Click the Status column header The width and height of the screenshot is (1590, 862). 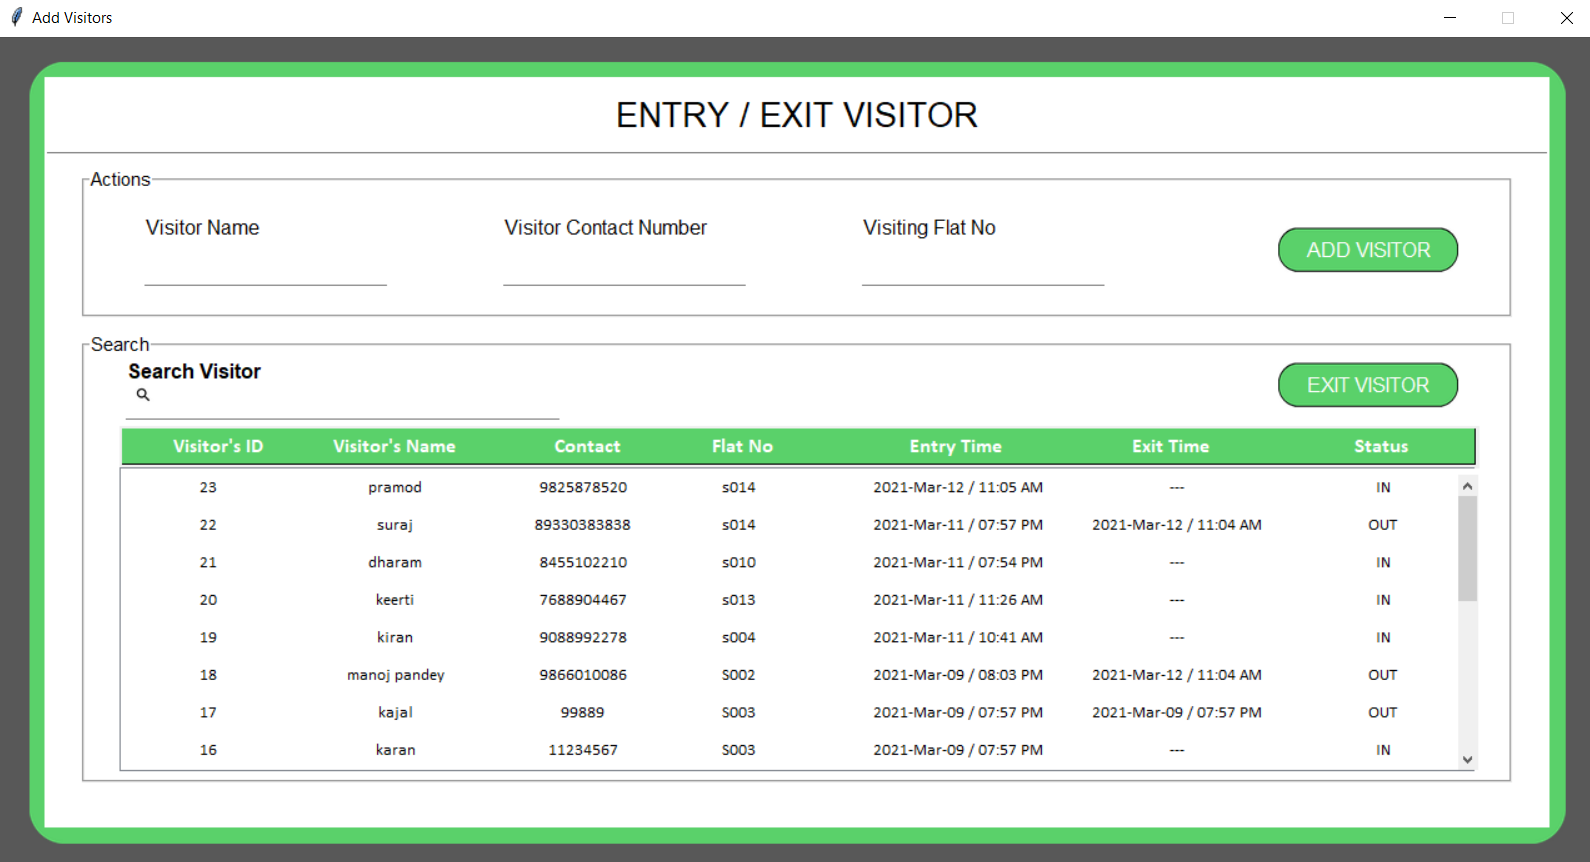(x=1380, y=447)
